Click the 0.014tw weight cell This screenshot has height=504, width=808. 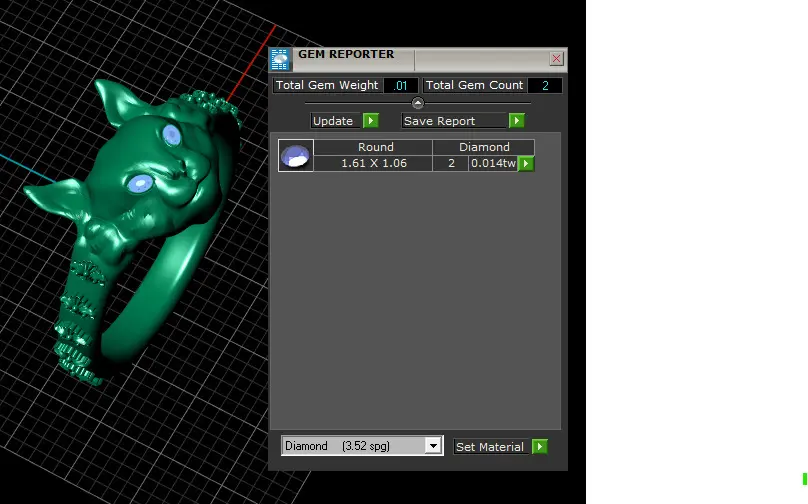tap(493, 163)
